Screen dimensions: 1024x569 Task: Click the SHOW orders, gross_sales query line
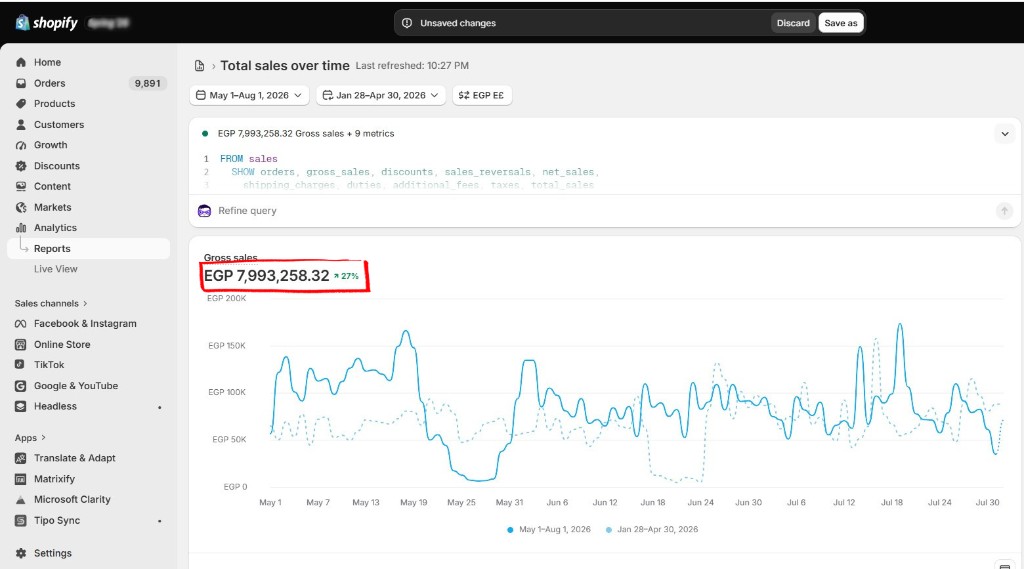click(415, 172)
